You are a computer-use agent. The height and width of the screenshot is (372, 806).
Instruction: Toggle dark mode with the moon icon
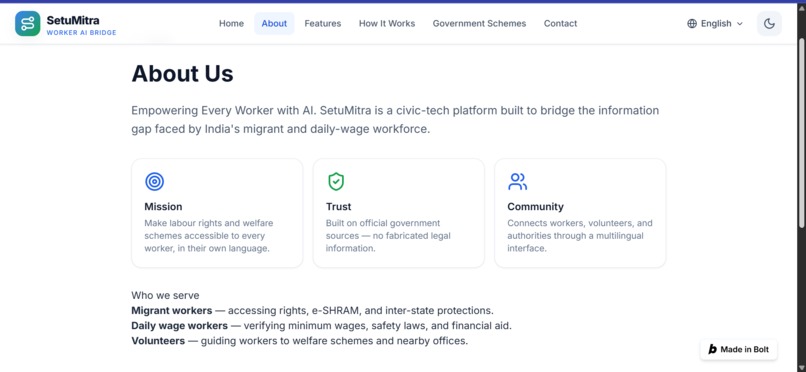pos(769,24)
